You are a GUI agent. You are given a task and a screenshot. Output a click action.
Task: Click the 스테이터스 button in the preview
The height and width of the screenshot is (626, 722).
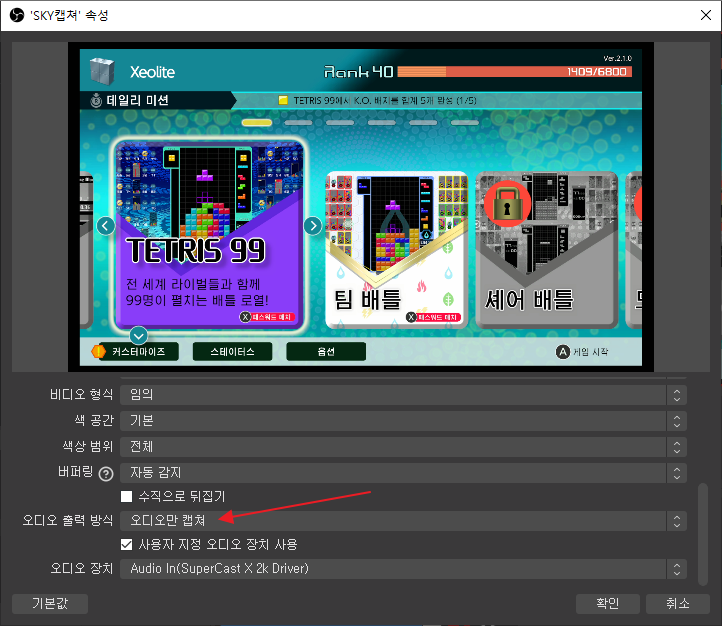(x=233, y=352)
